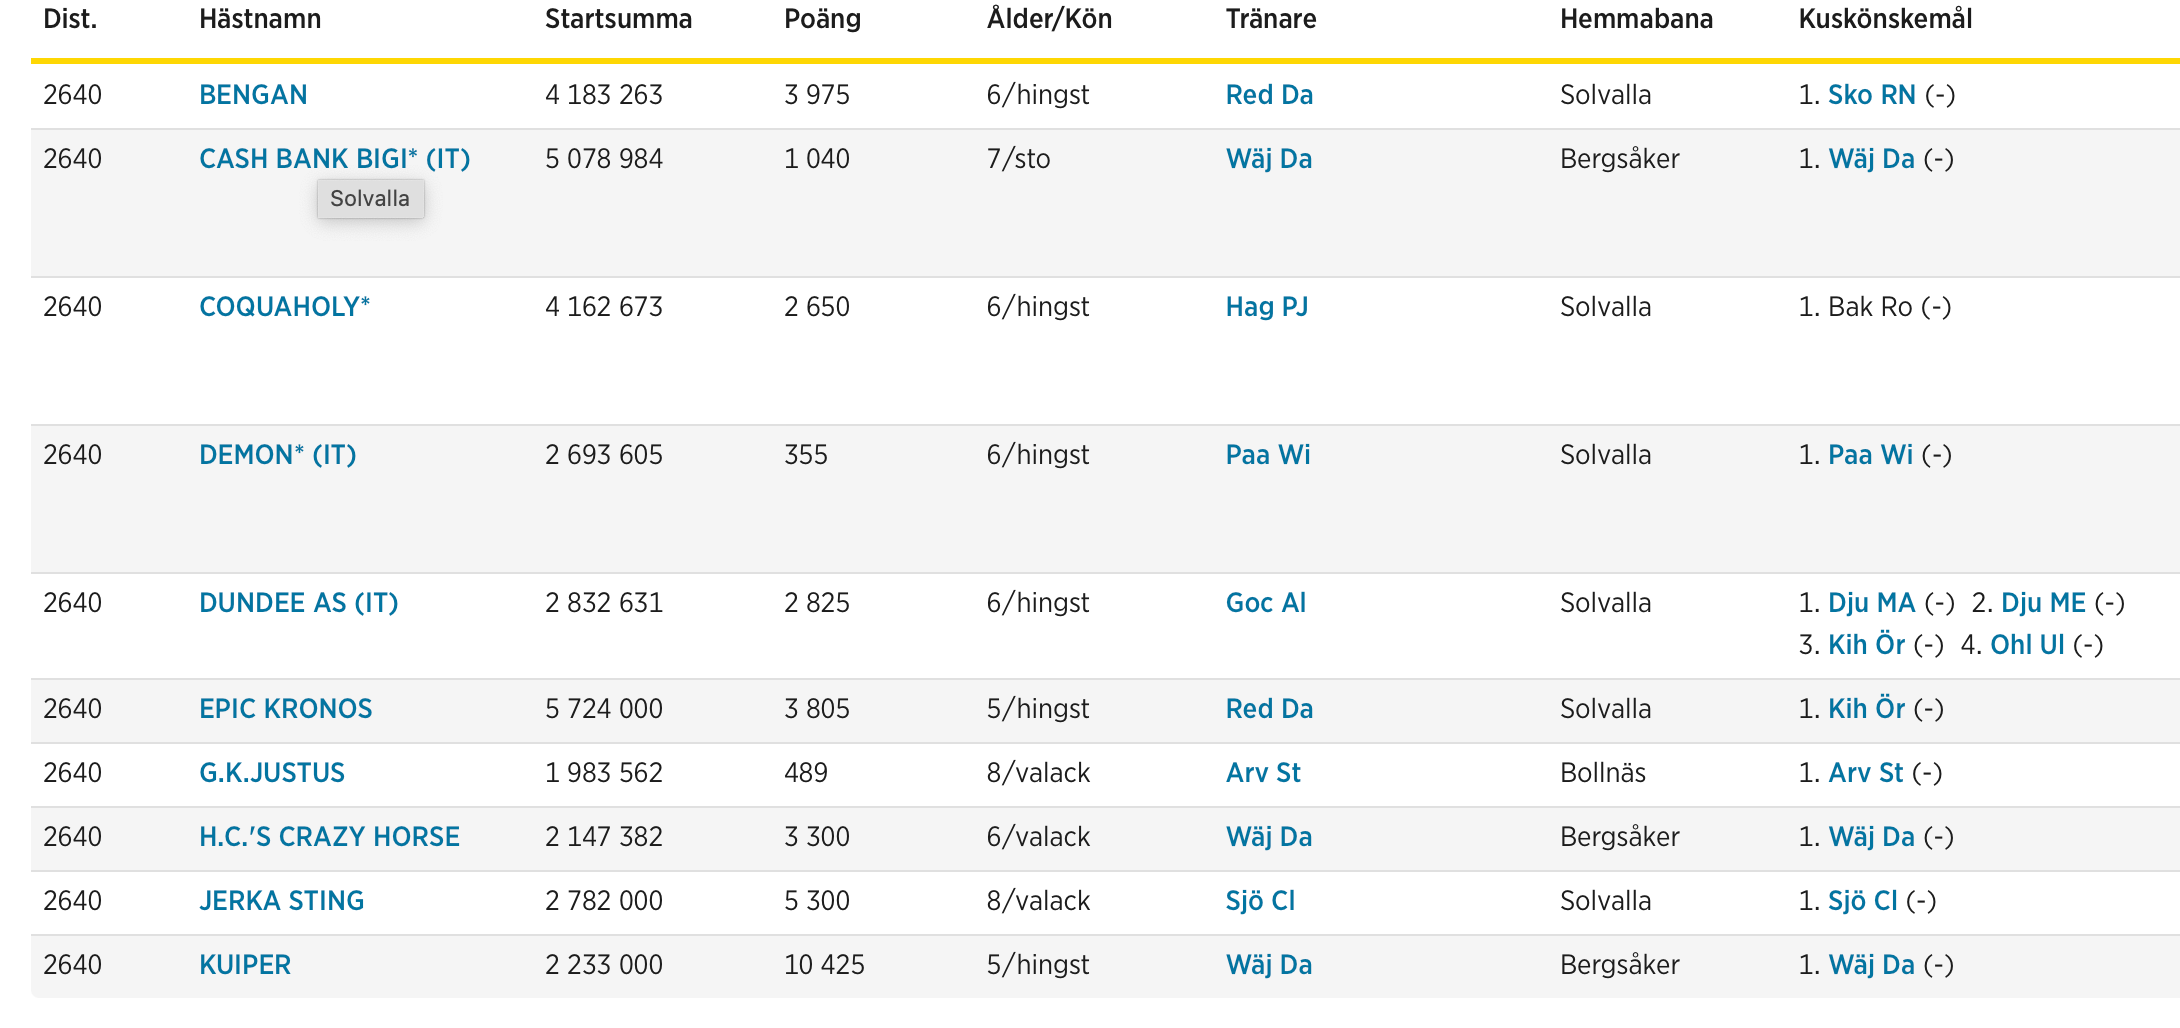The image size is (2180, 1028).
Task: Click trainer Goc Al link
Action: coord(1265,603)
